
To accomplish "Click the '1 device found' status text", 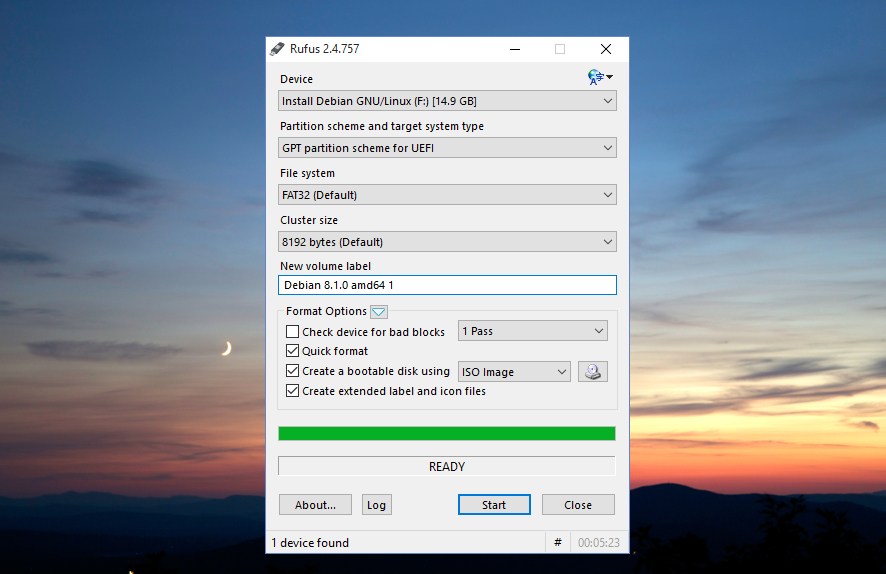I will [x=310, y=542].
